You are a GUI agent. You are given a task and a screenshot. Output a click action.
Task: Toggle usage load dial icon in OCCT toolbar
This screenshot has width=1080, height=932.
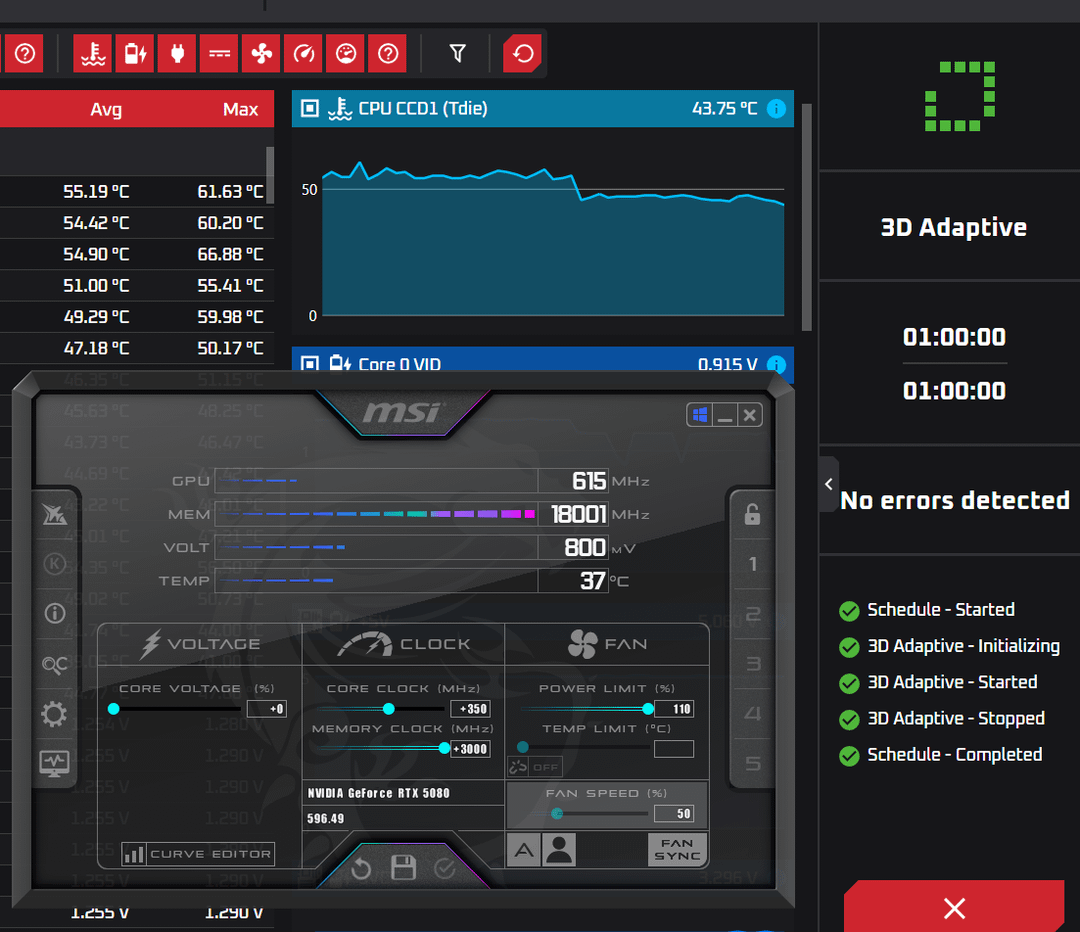pos(345,53)
